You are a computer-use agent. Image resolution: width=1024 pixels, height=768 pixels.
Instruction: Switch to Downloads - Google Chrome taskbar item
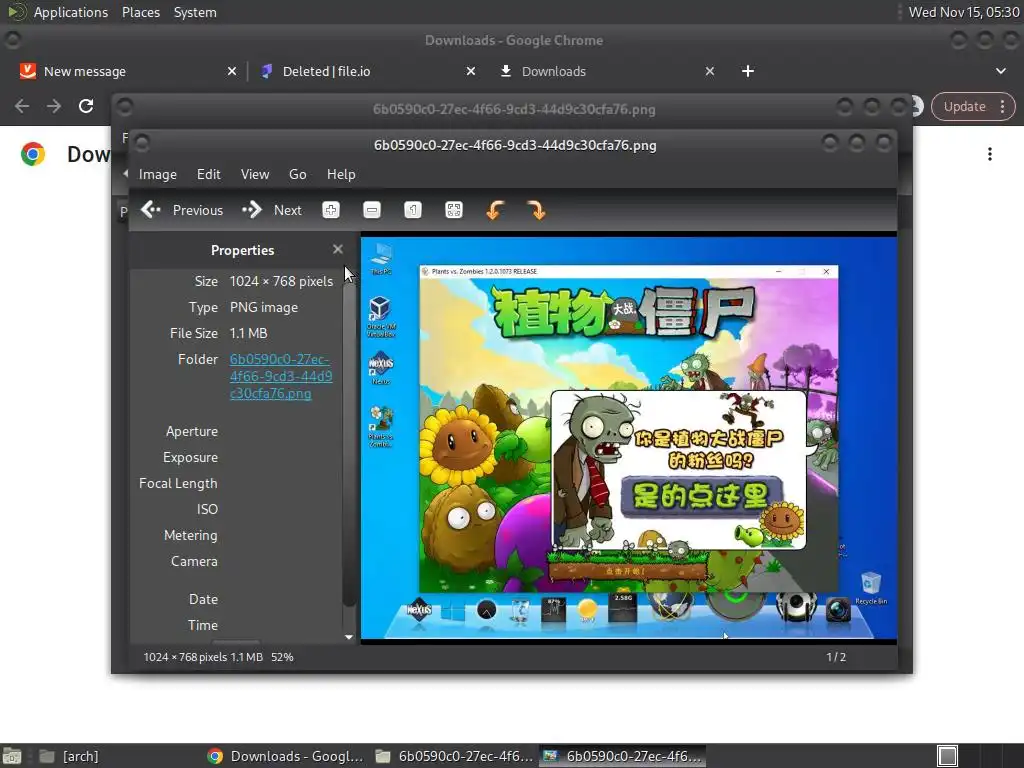[285, 756]
